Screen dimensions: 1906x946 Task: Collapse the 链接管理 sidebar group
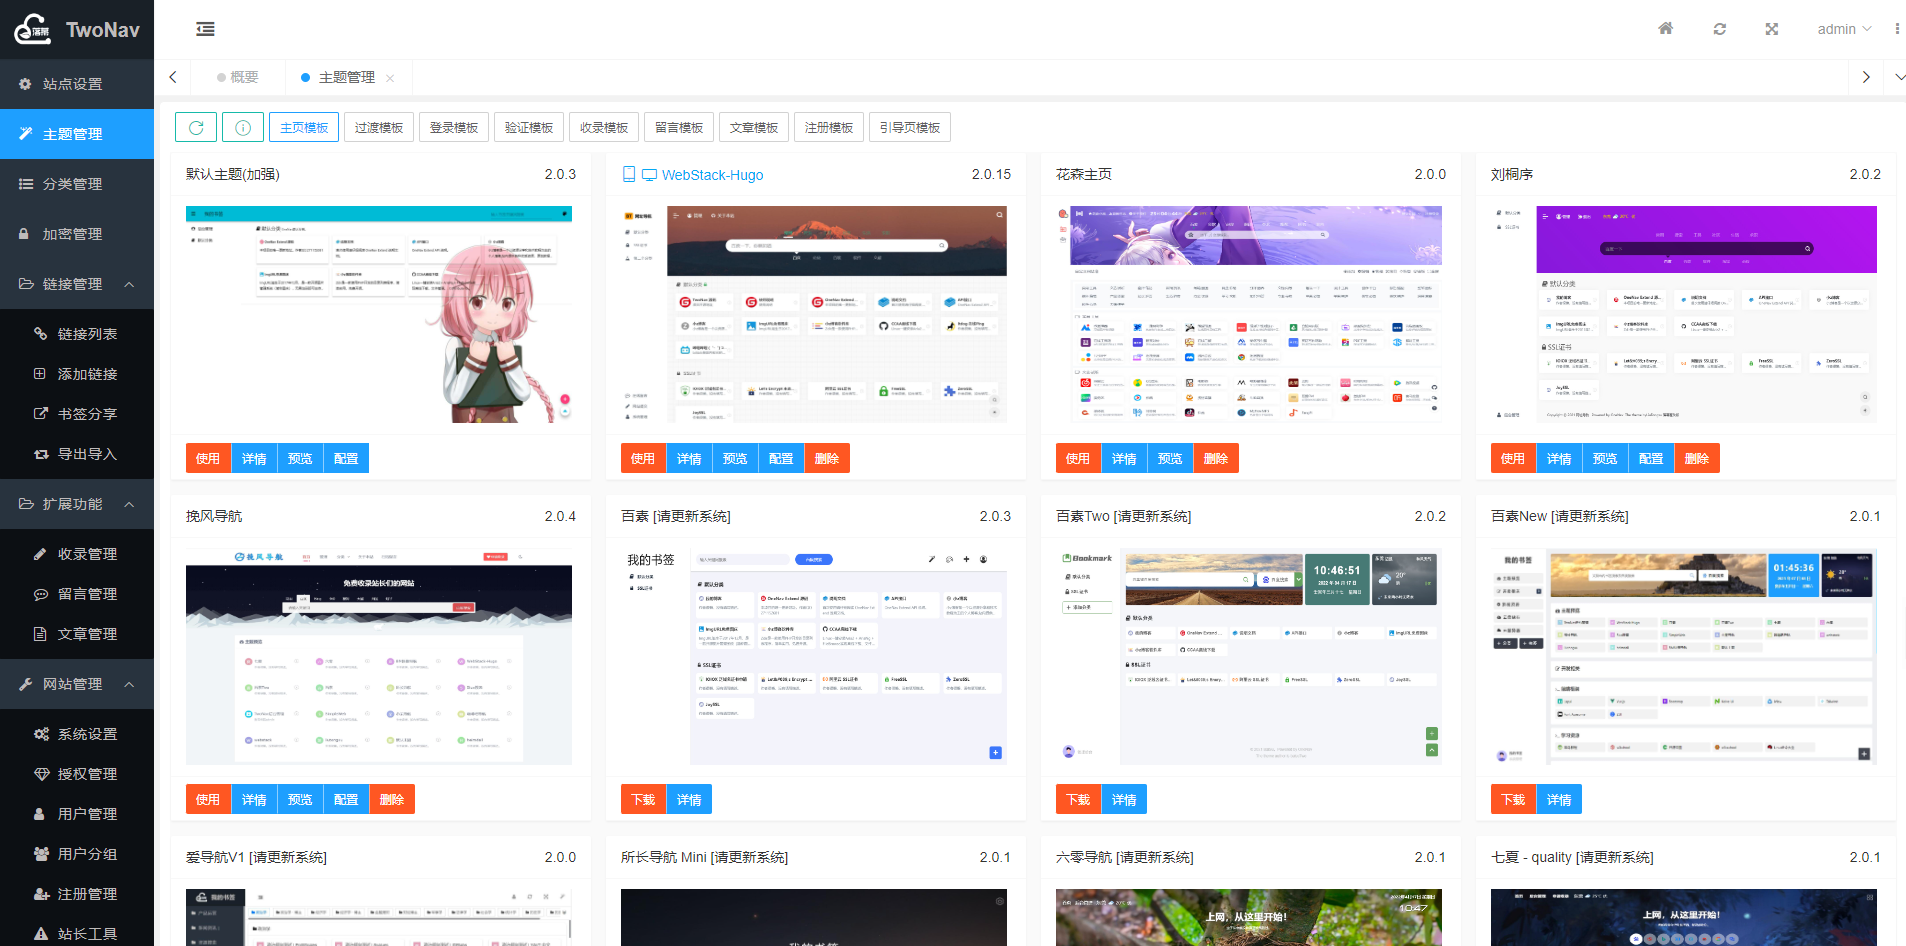click(77, 284)
